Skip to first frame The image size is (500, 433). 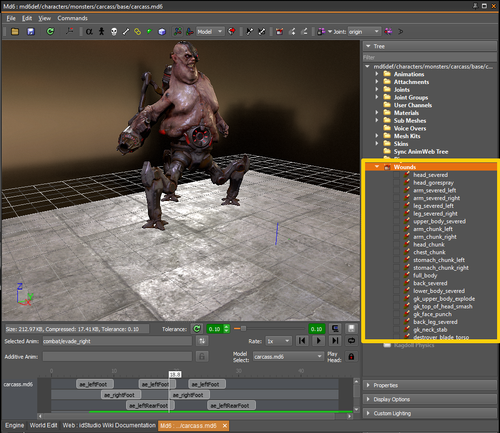click(302, 341)
